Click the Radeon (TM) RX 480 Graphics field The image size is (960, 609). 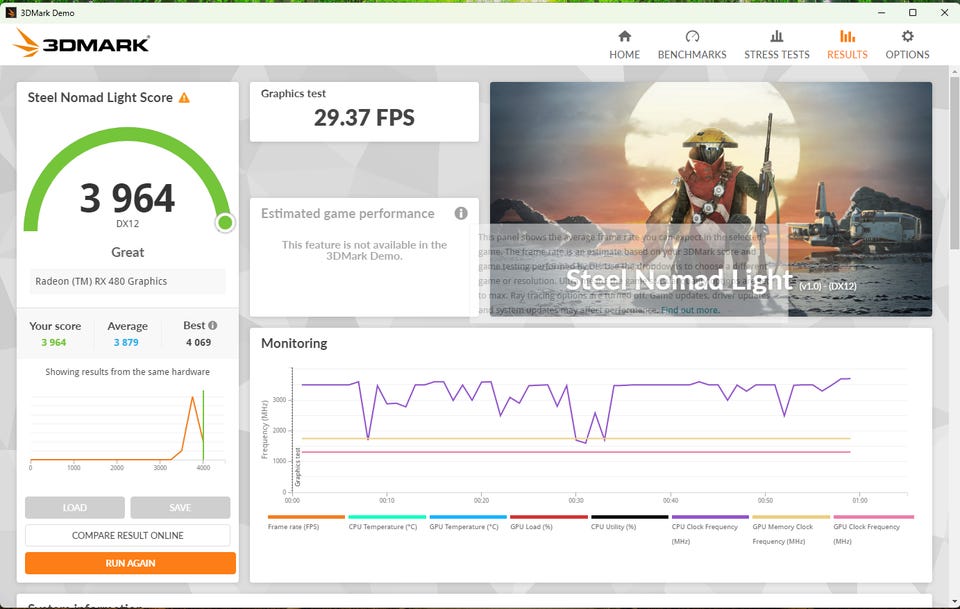(x=127, y=282)
